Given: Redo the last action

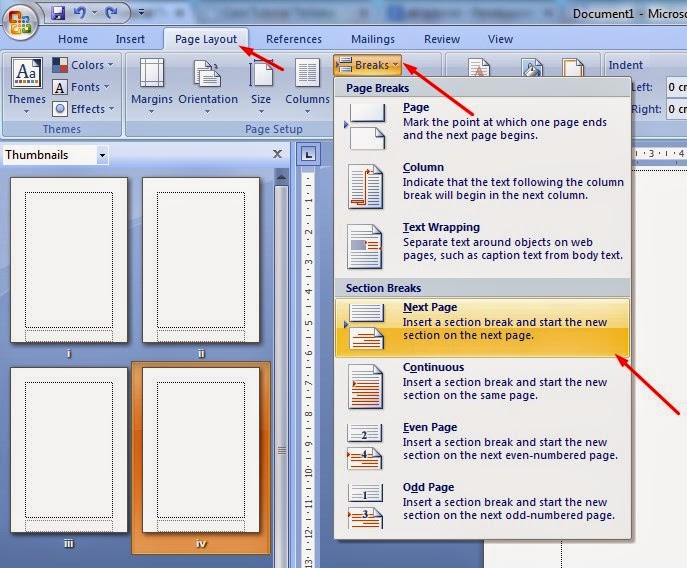Looking at the screenshot, I should (x=111, y=13).
